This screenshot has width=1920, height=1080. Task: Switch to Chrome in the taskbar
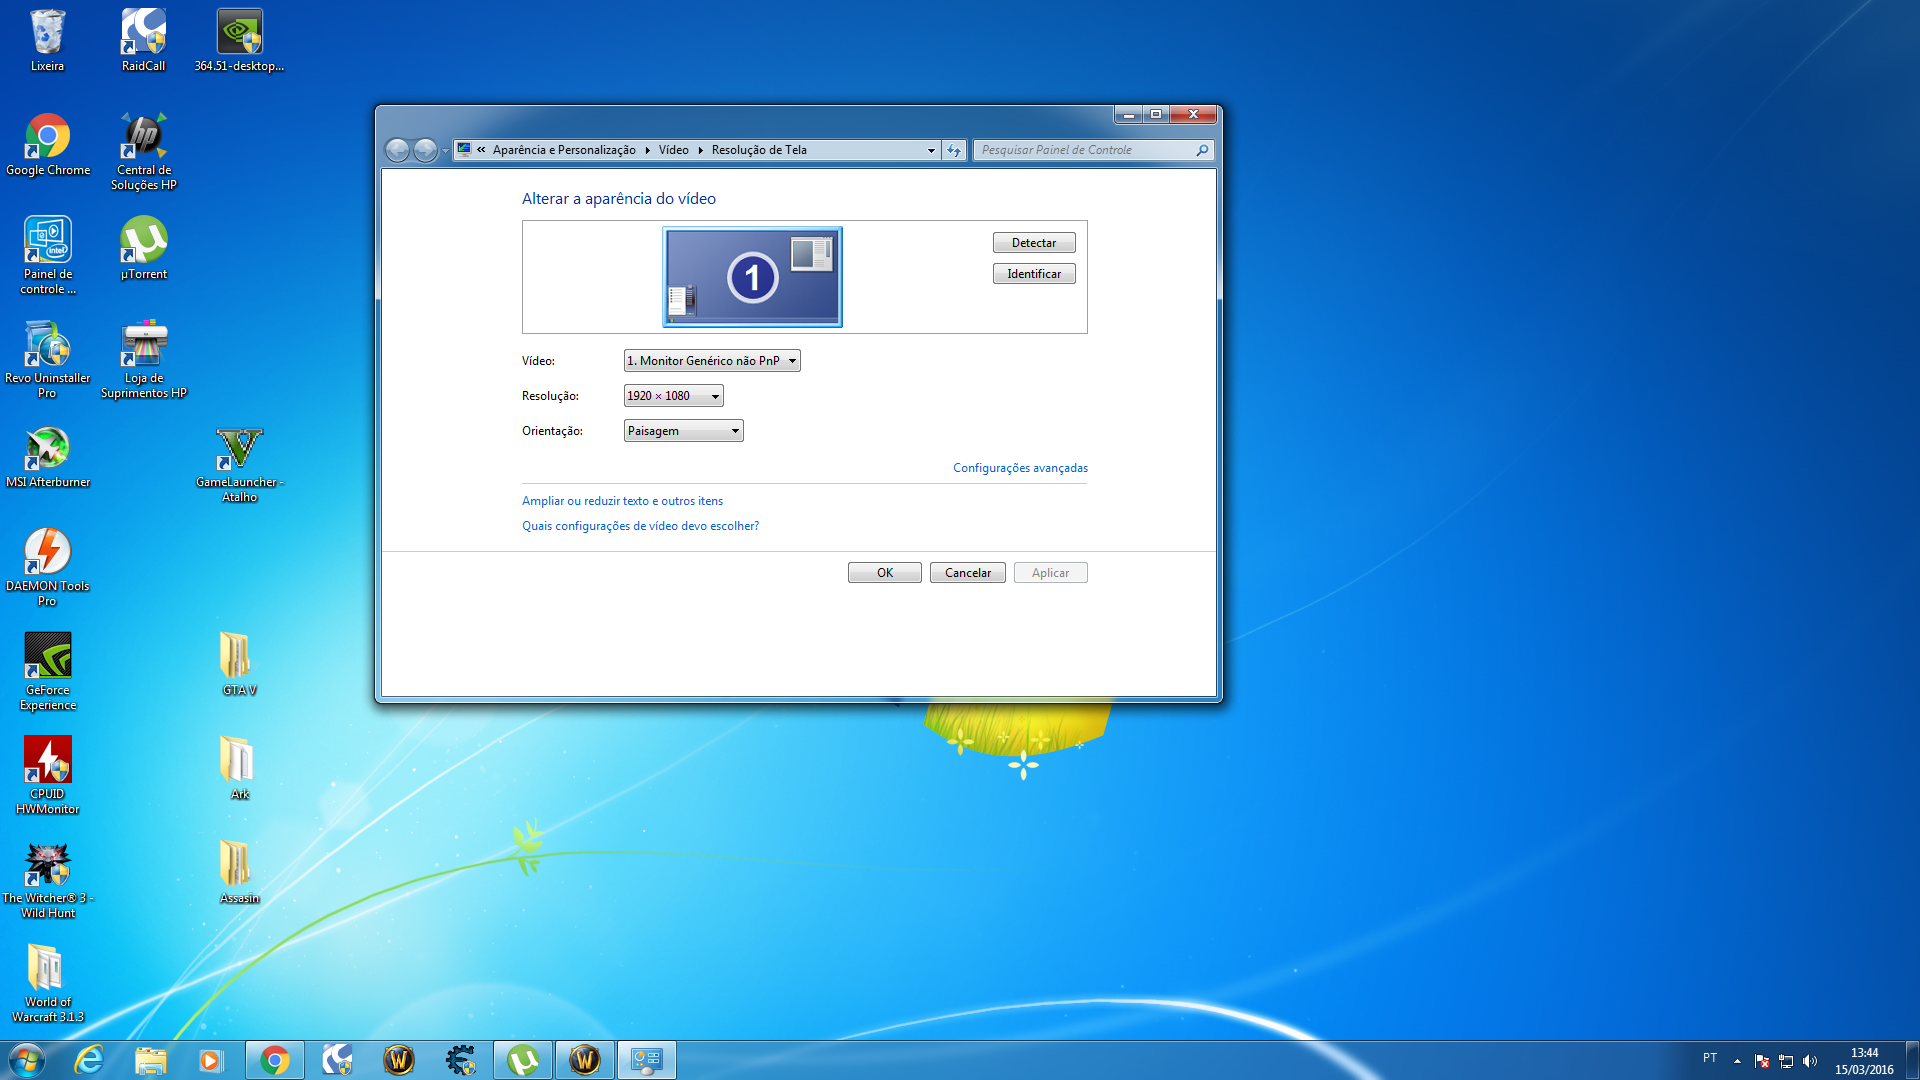pos(275,1060)
